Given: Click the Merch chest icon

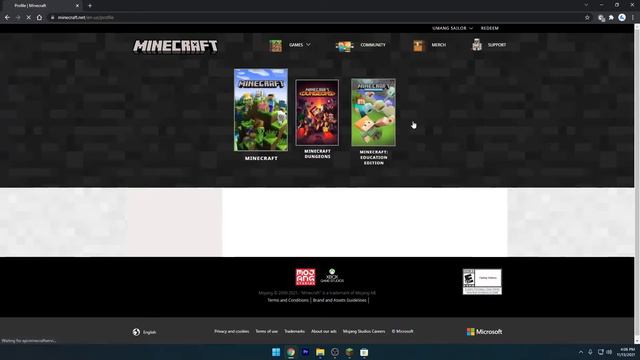Looking at the screenshot, I should click(x=418, y=46).
